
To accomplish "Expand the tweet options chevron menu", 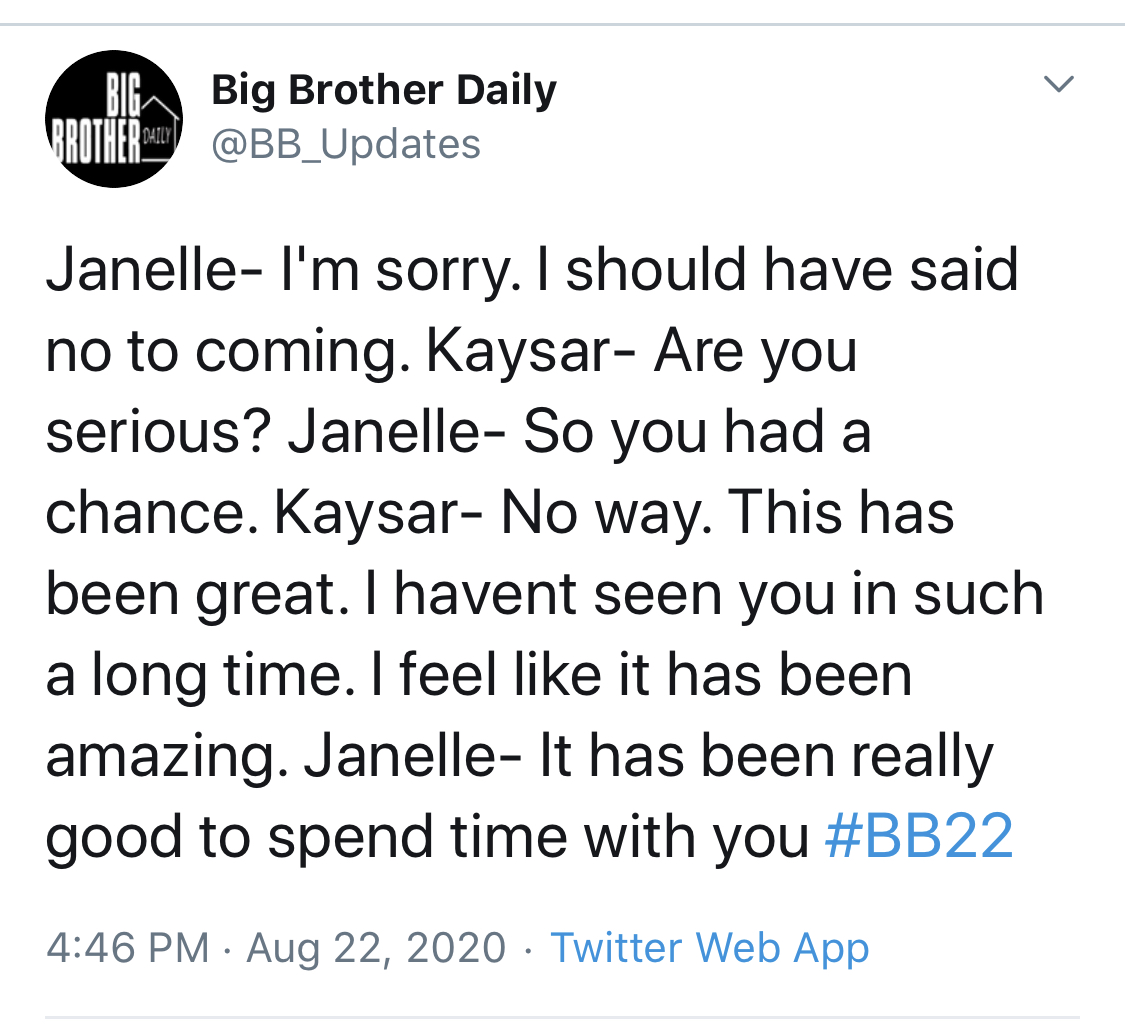I will point(1058,84).
